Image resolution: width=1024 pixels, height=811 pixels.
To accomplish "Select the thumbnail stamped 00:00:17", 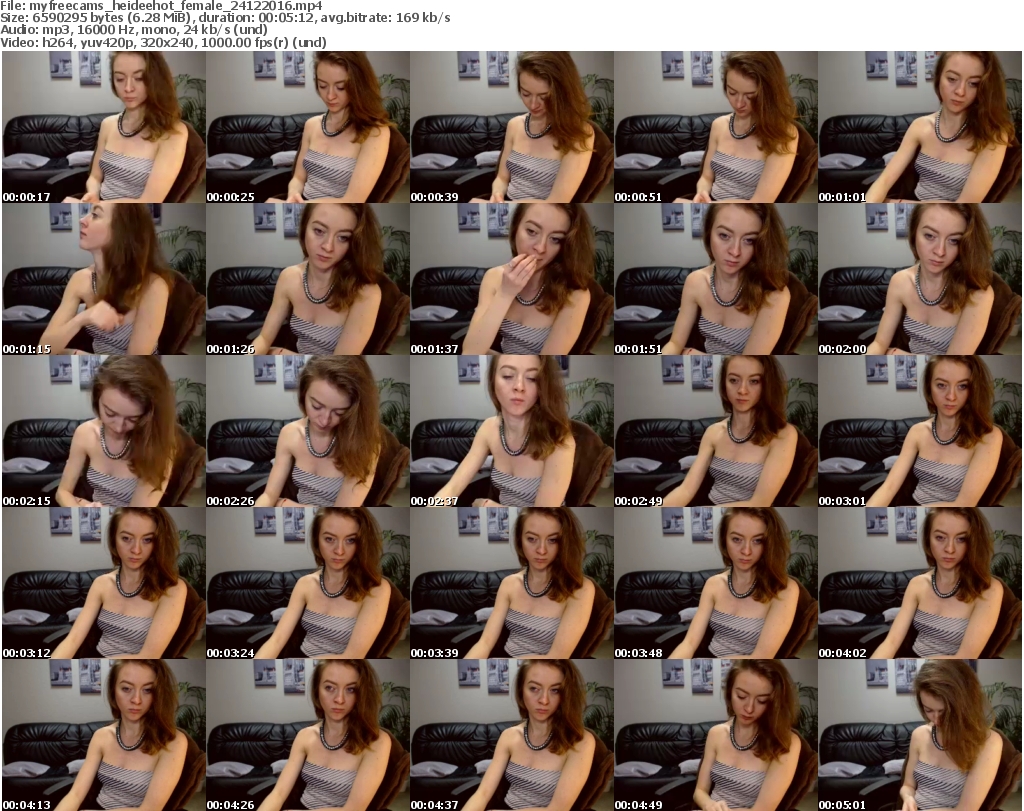I will pyautogui.click(x=104, y=127).
